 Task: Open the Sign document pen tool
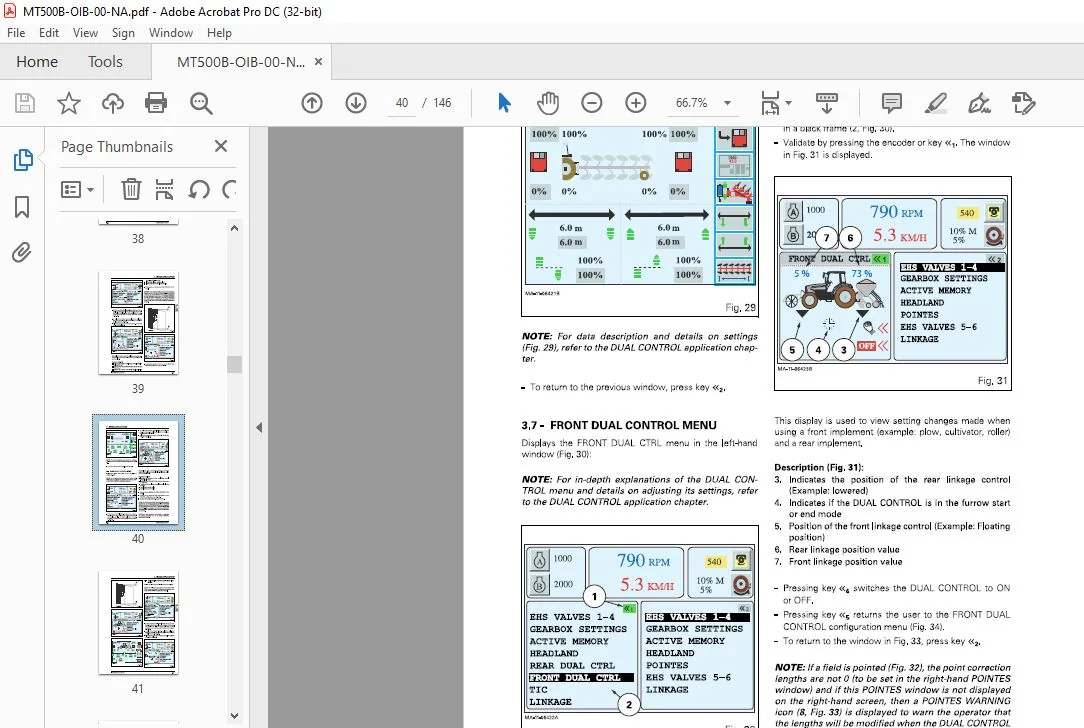click(x=979, y=103)
